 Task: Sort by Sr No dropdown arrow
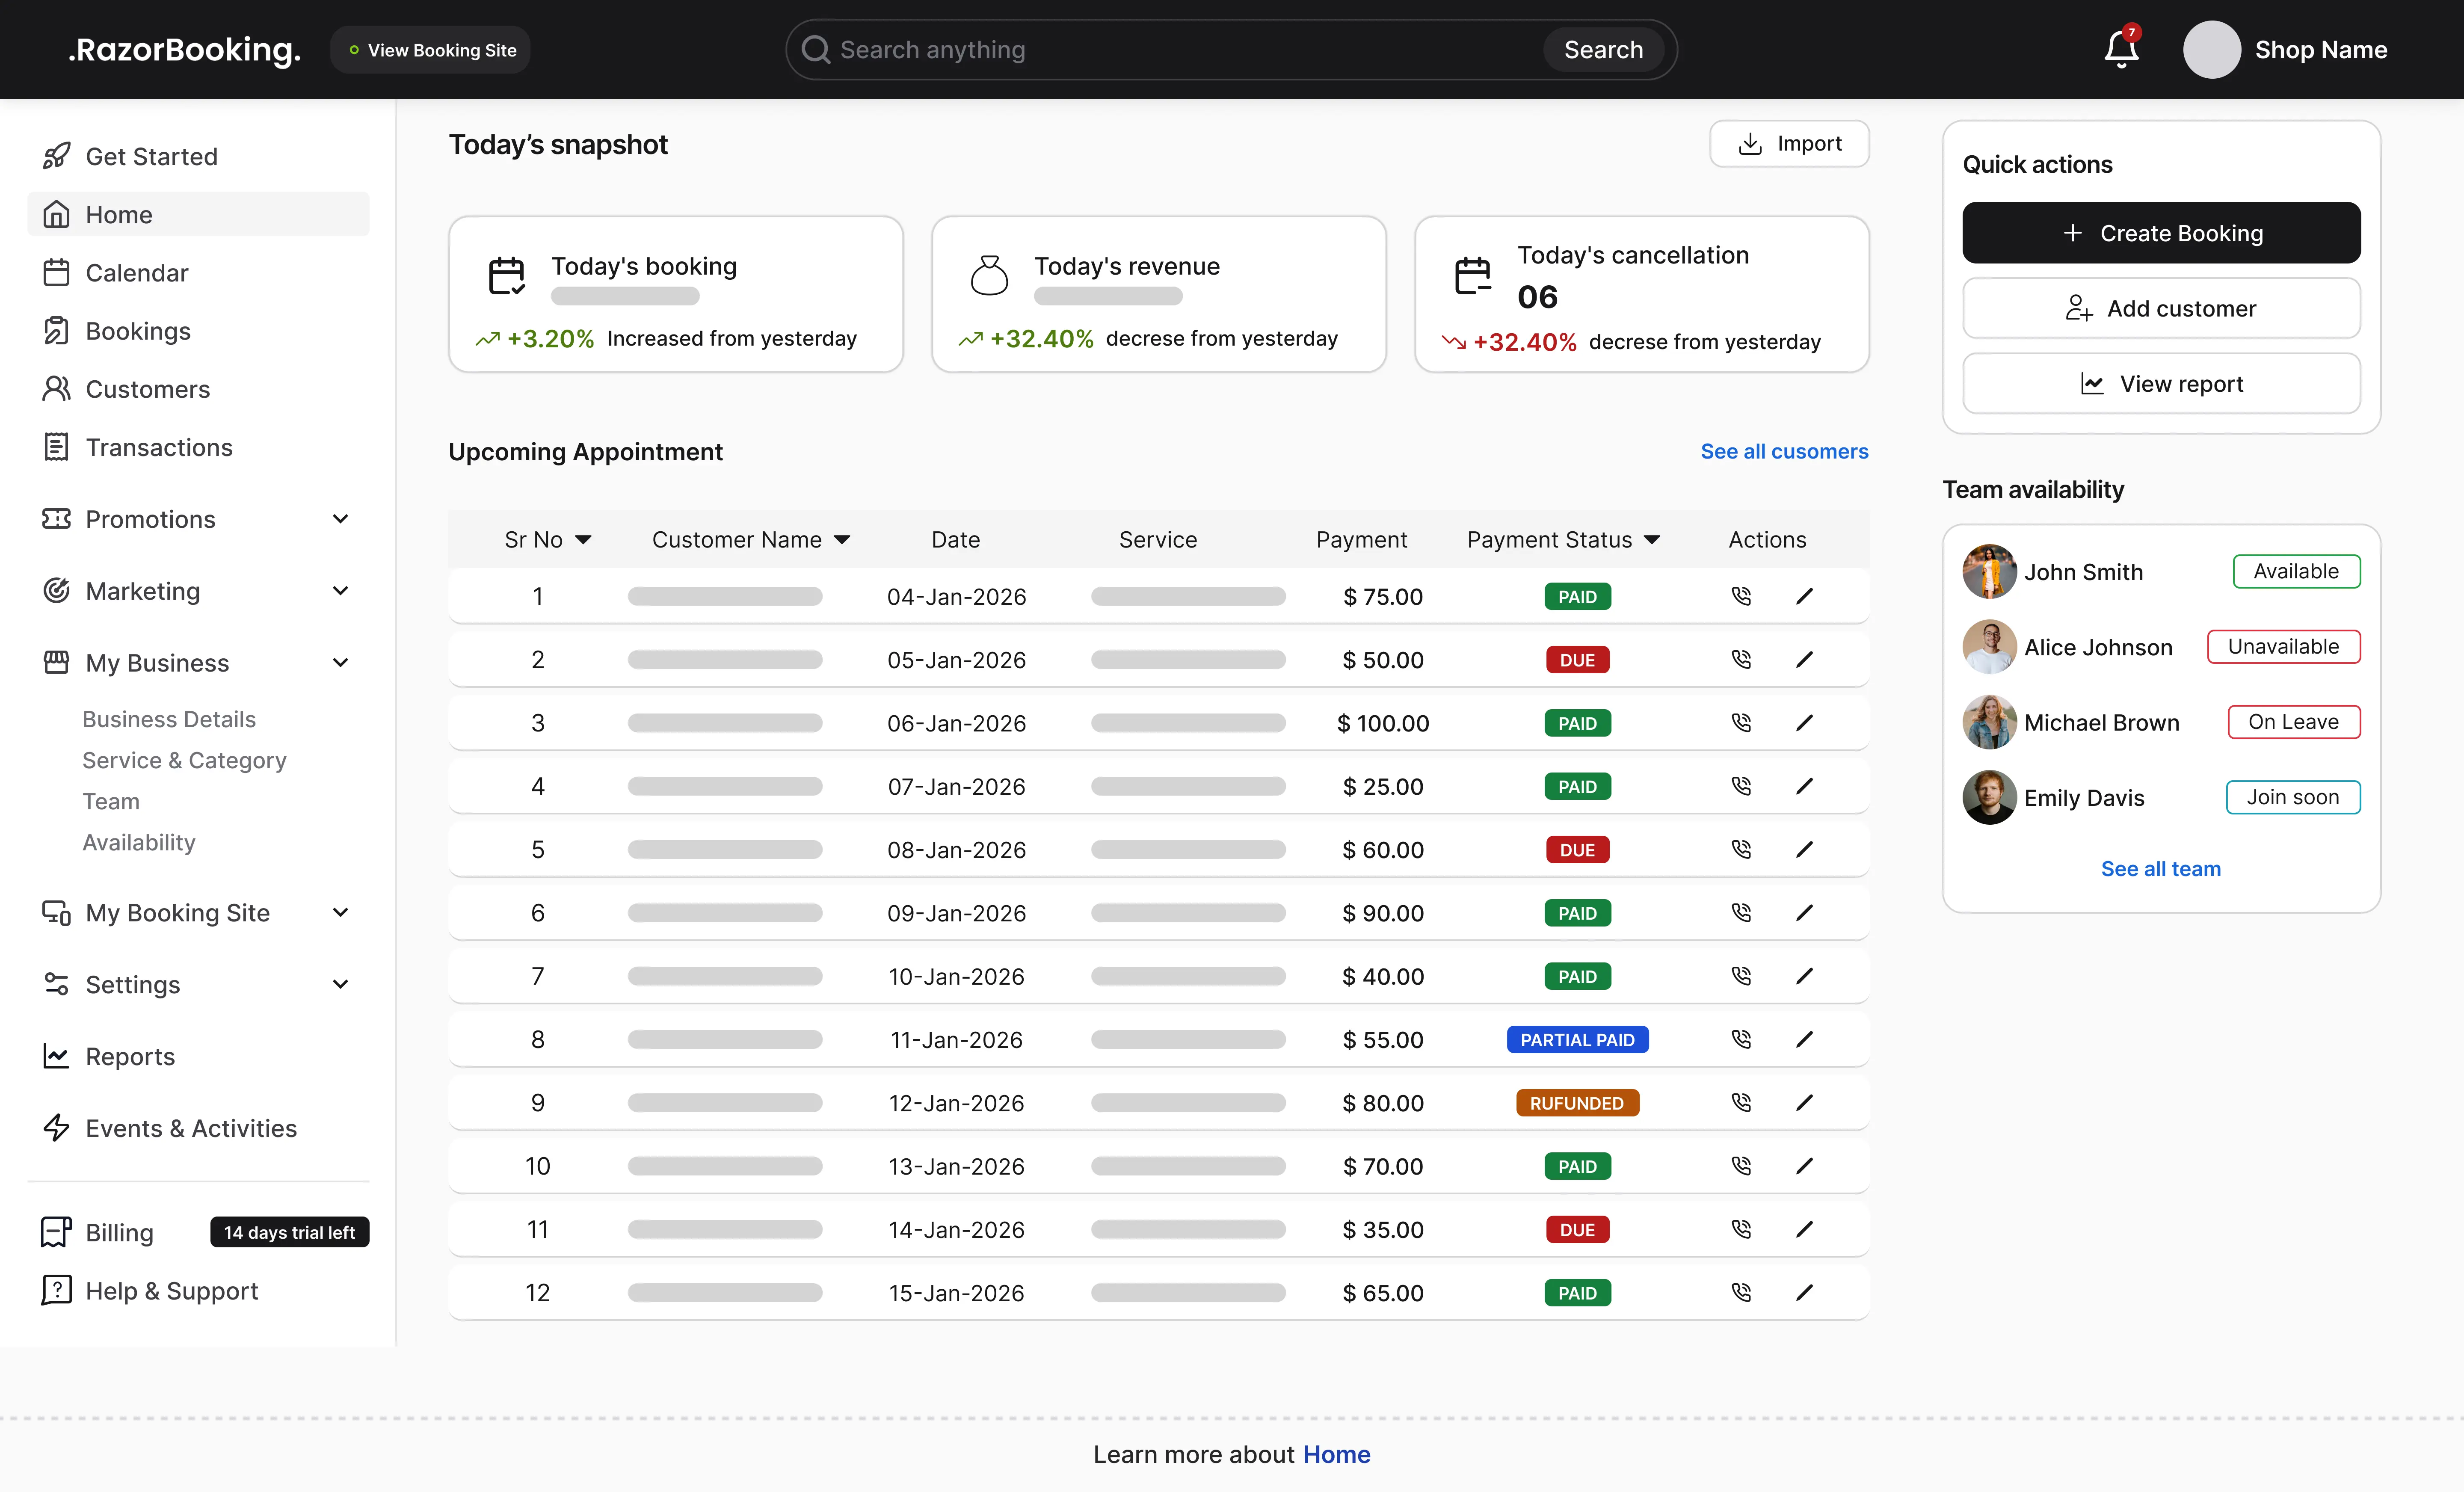(583, 540)
